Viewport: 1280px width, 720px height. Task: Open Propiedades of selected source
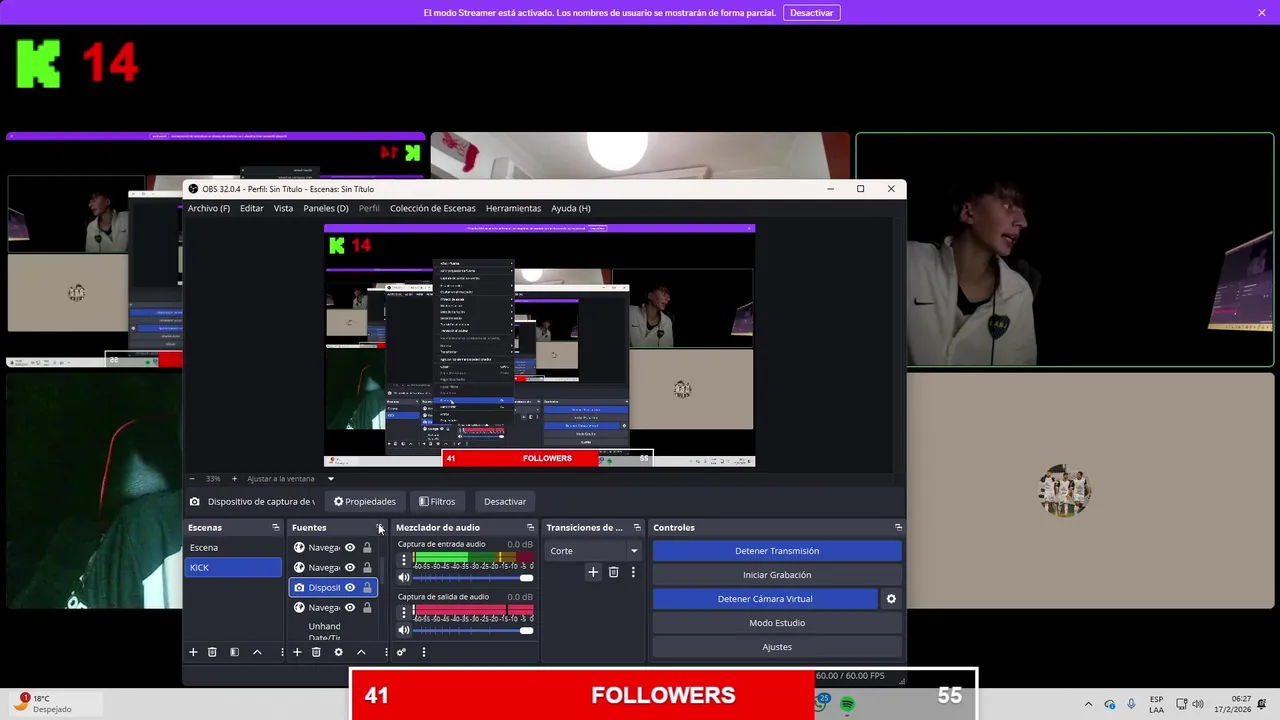(365, 502)
